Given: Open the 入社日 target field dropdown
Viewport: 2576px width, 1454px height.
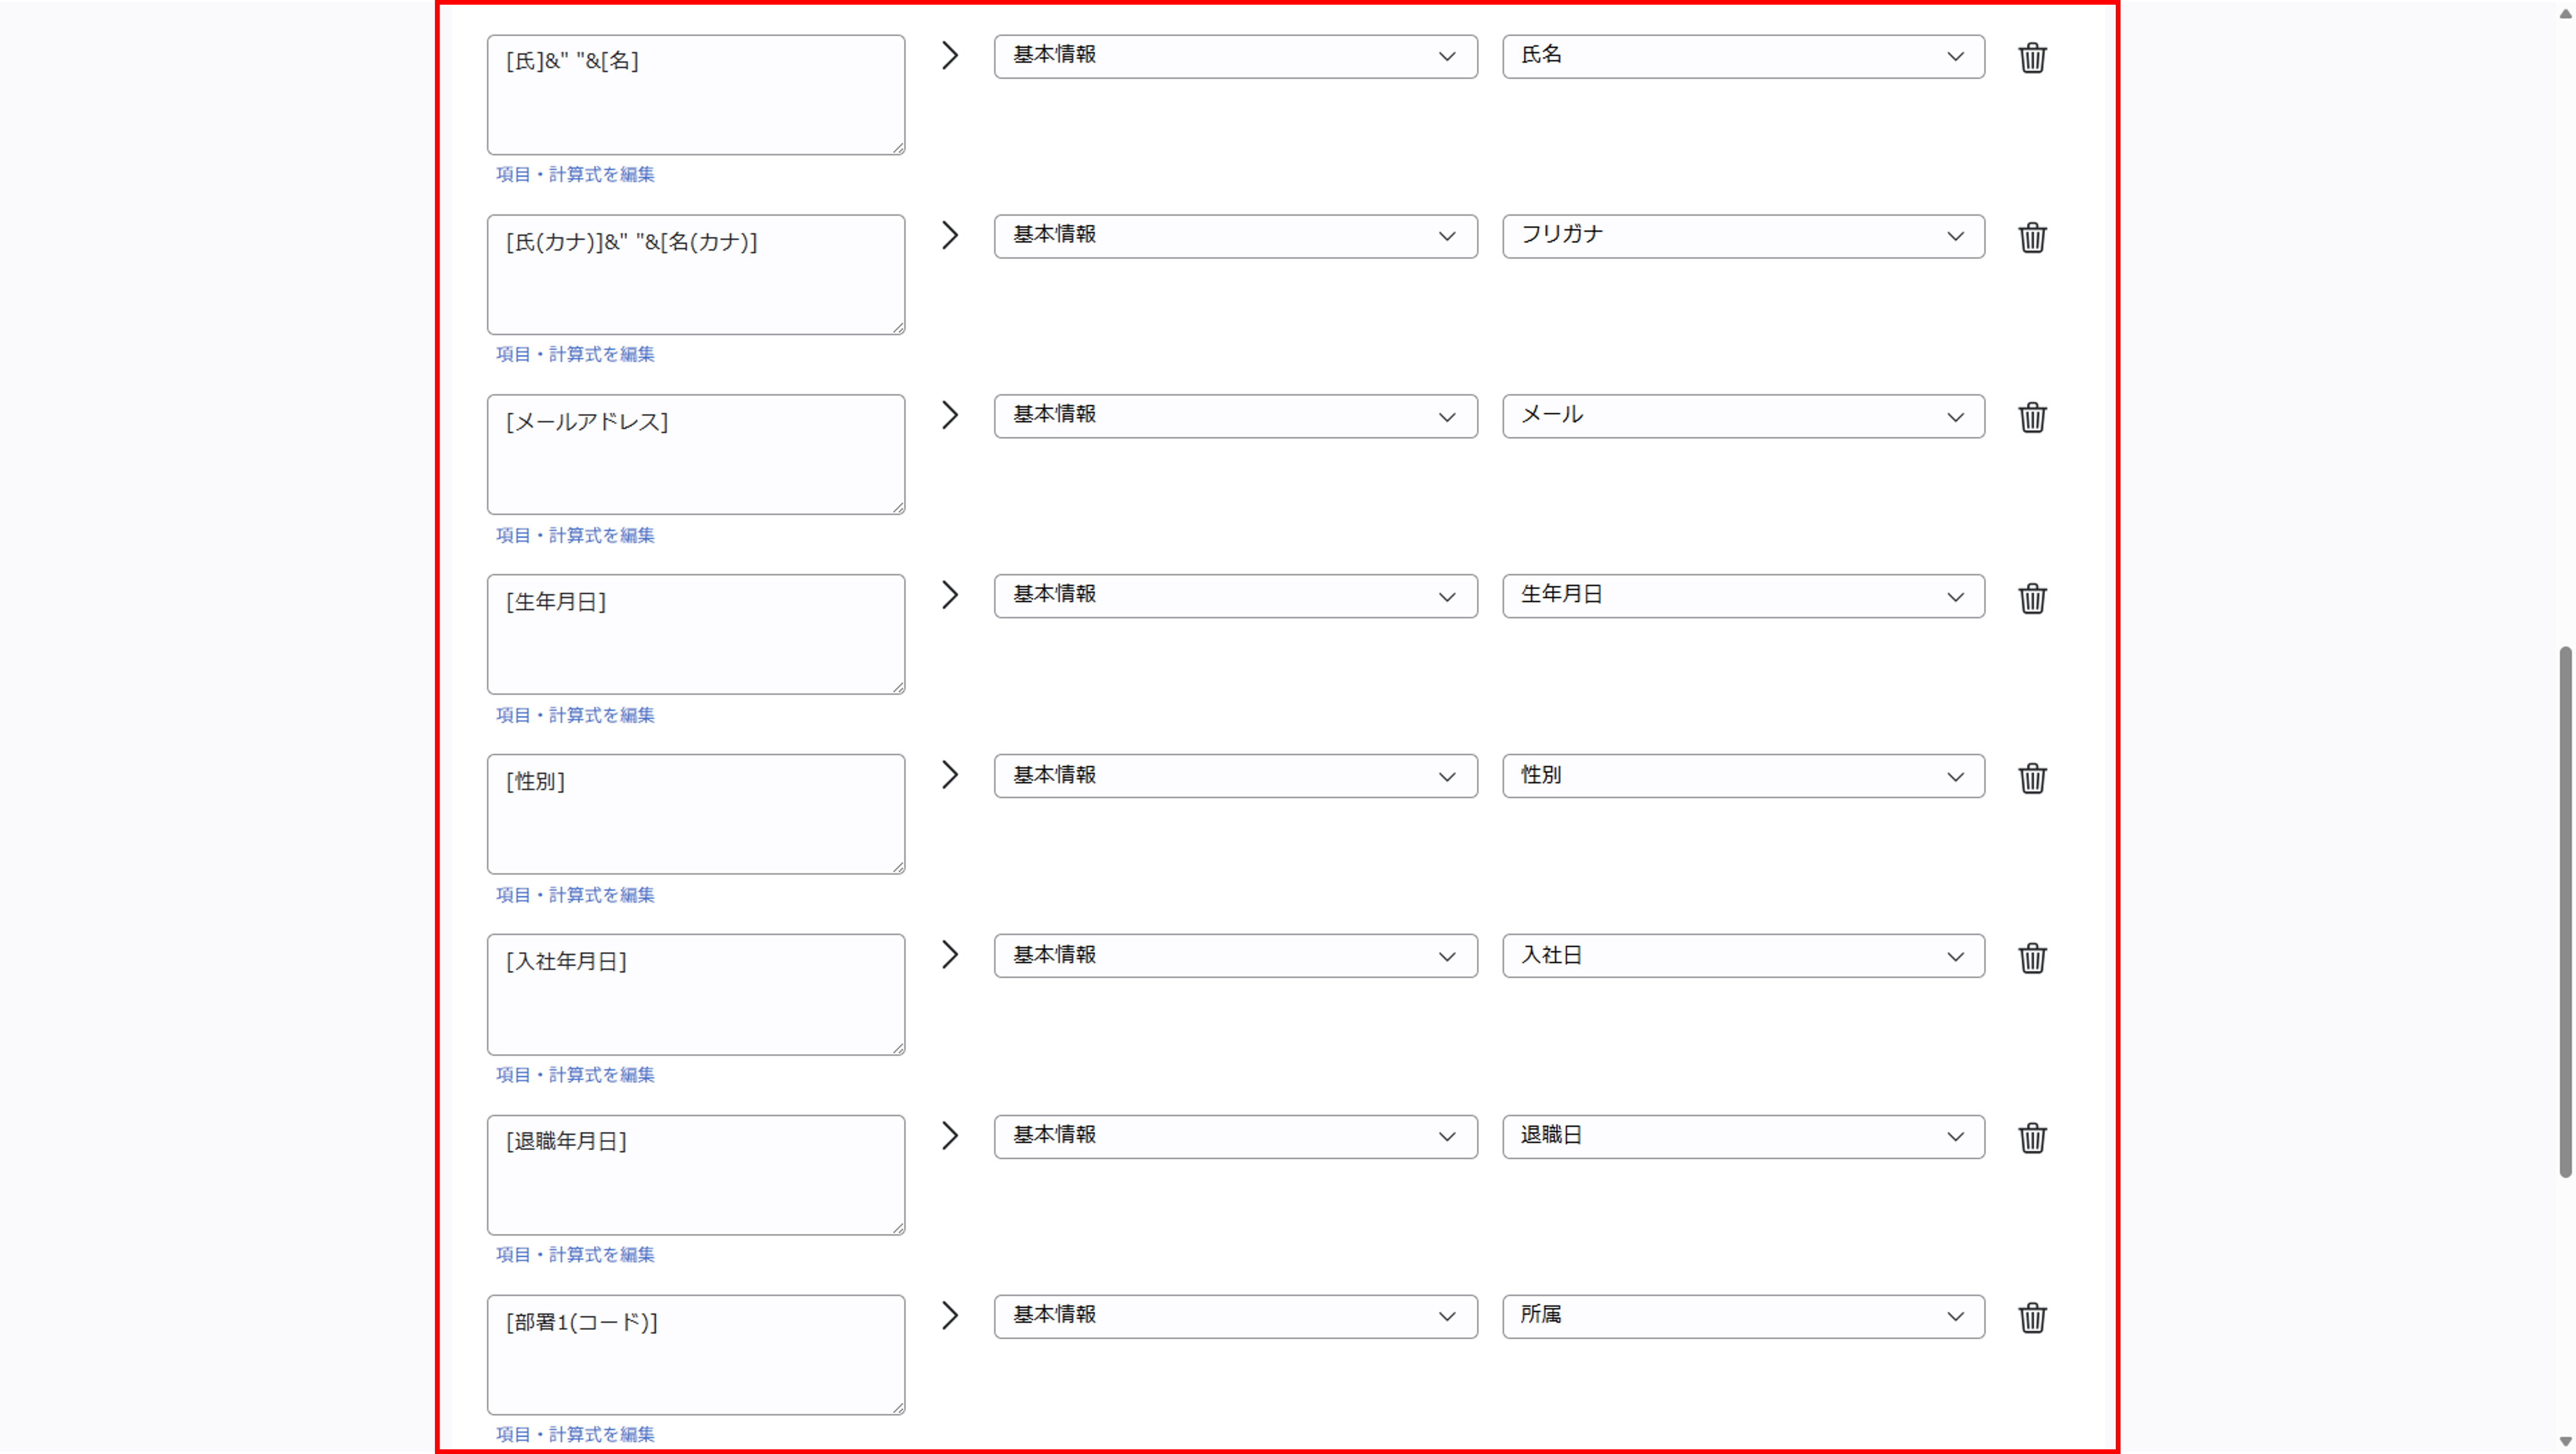Looking at the screenshot, I should pos(1743,956).
